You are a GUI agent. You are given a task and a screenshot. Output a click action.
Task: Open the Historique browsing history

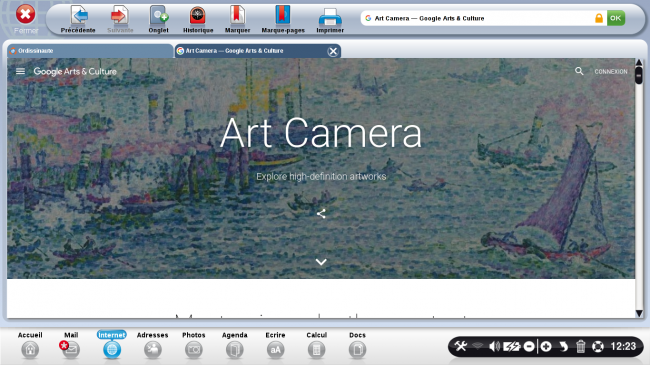(198, 19)
